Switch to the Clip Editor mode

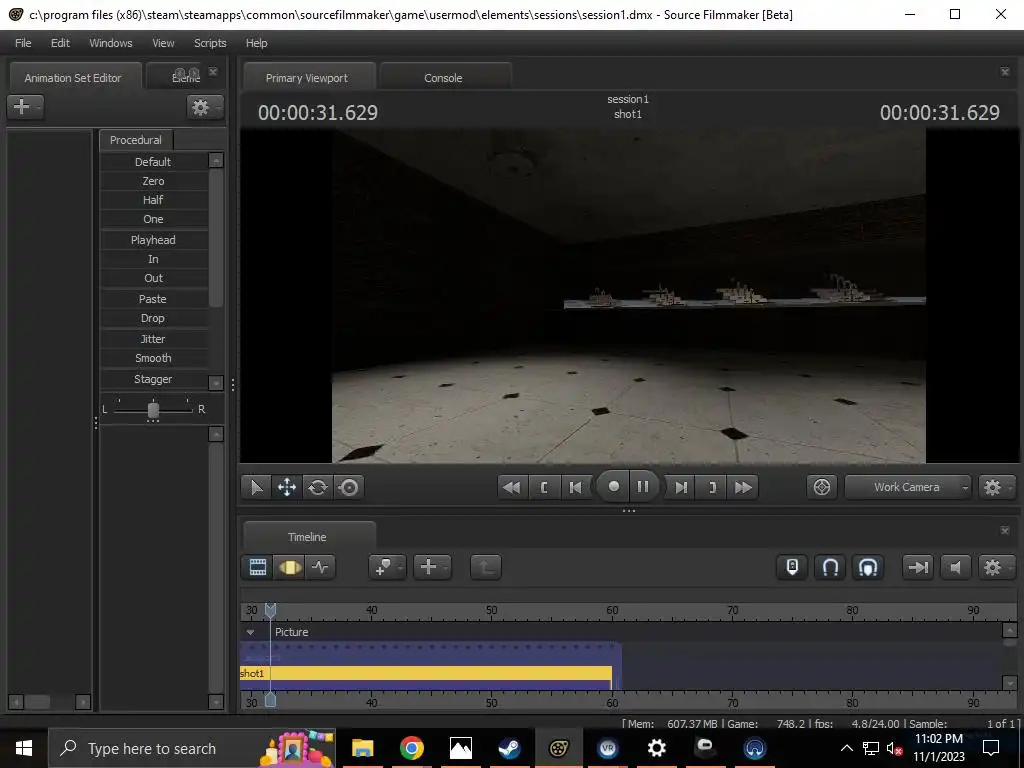click(258, 567)
